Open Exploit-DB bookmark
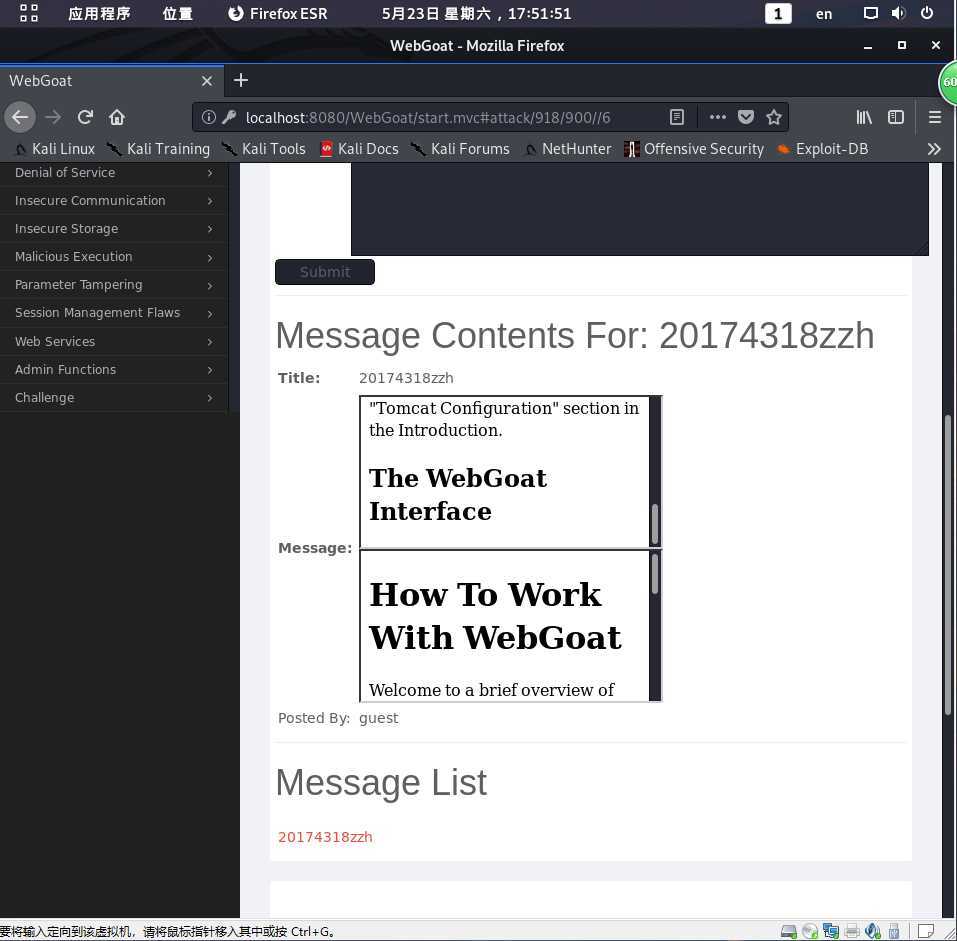The image size is (957, 941). (823, 149)
